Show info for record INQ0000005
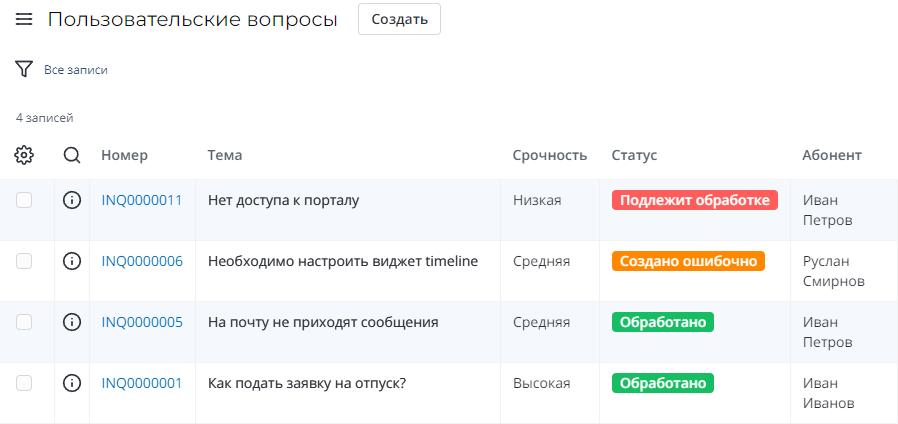 click(x=72, y=322)
